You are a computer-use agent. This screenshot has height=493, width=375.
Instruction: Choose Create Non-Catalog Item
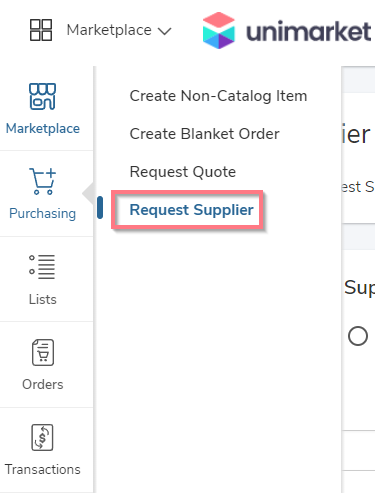(x=218, y=96)
